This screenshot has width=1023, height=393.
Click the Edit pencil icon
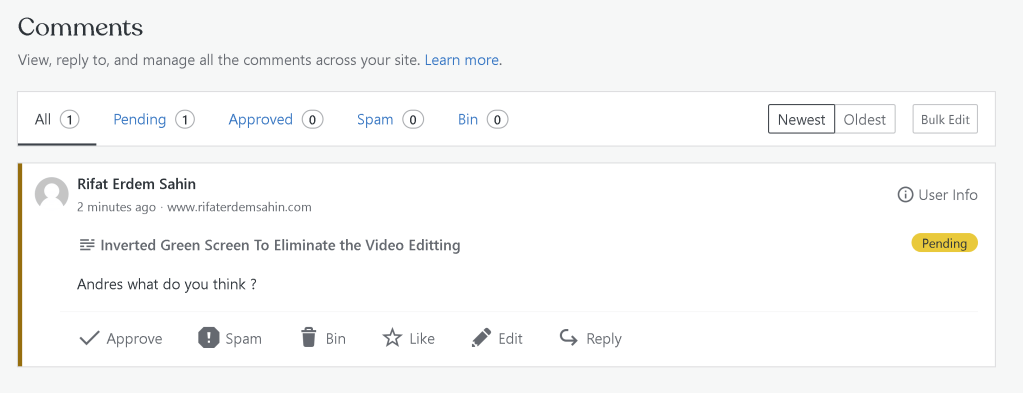481,338
